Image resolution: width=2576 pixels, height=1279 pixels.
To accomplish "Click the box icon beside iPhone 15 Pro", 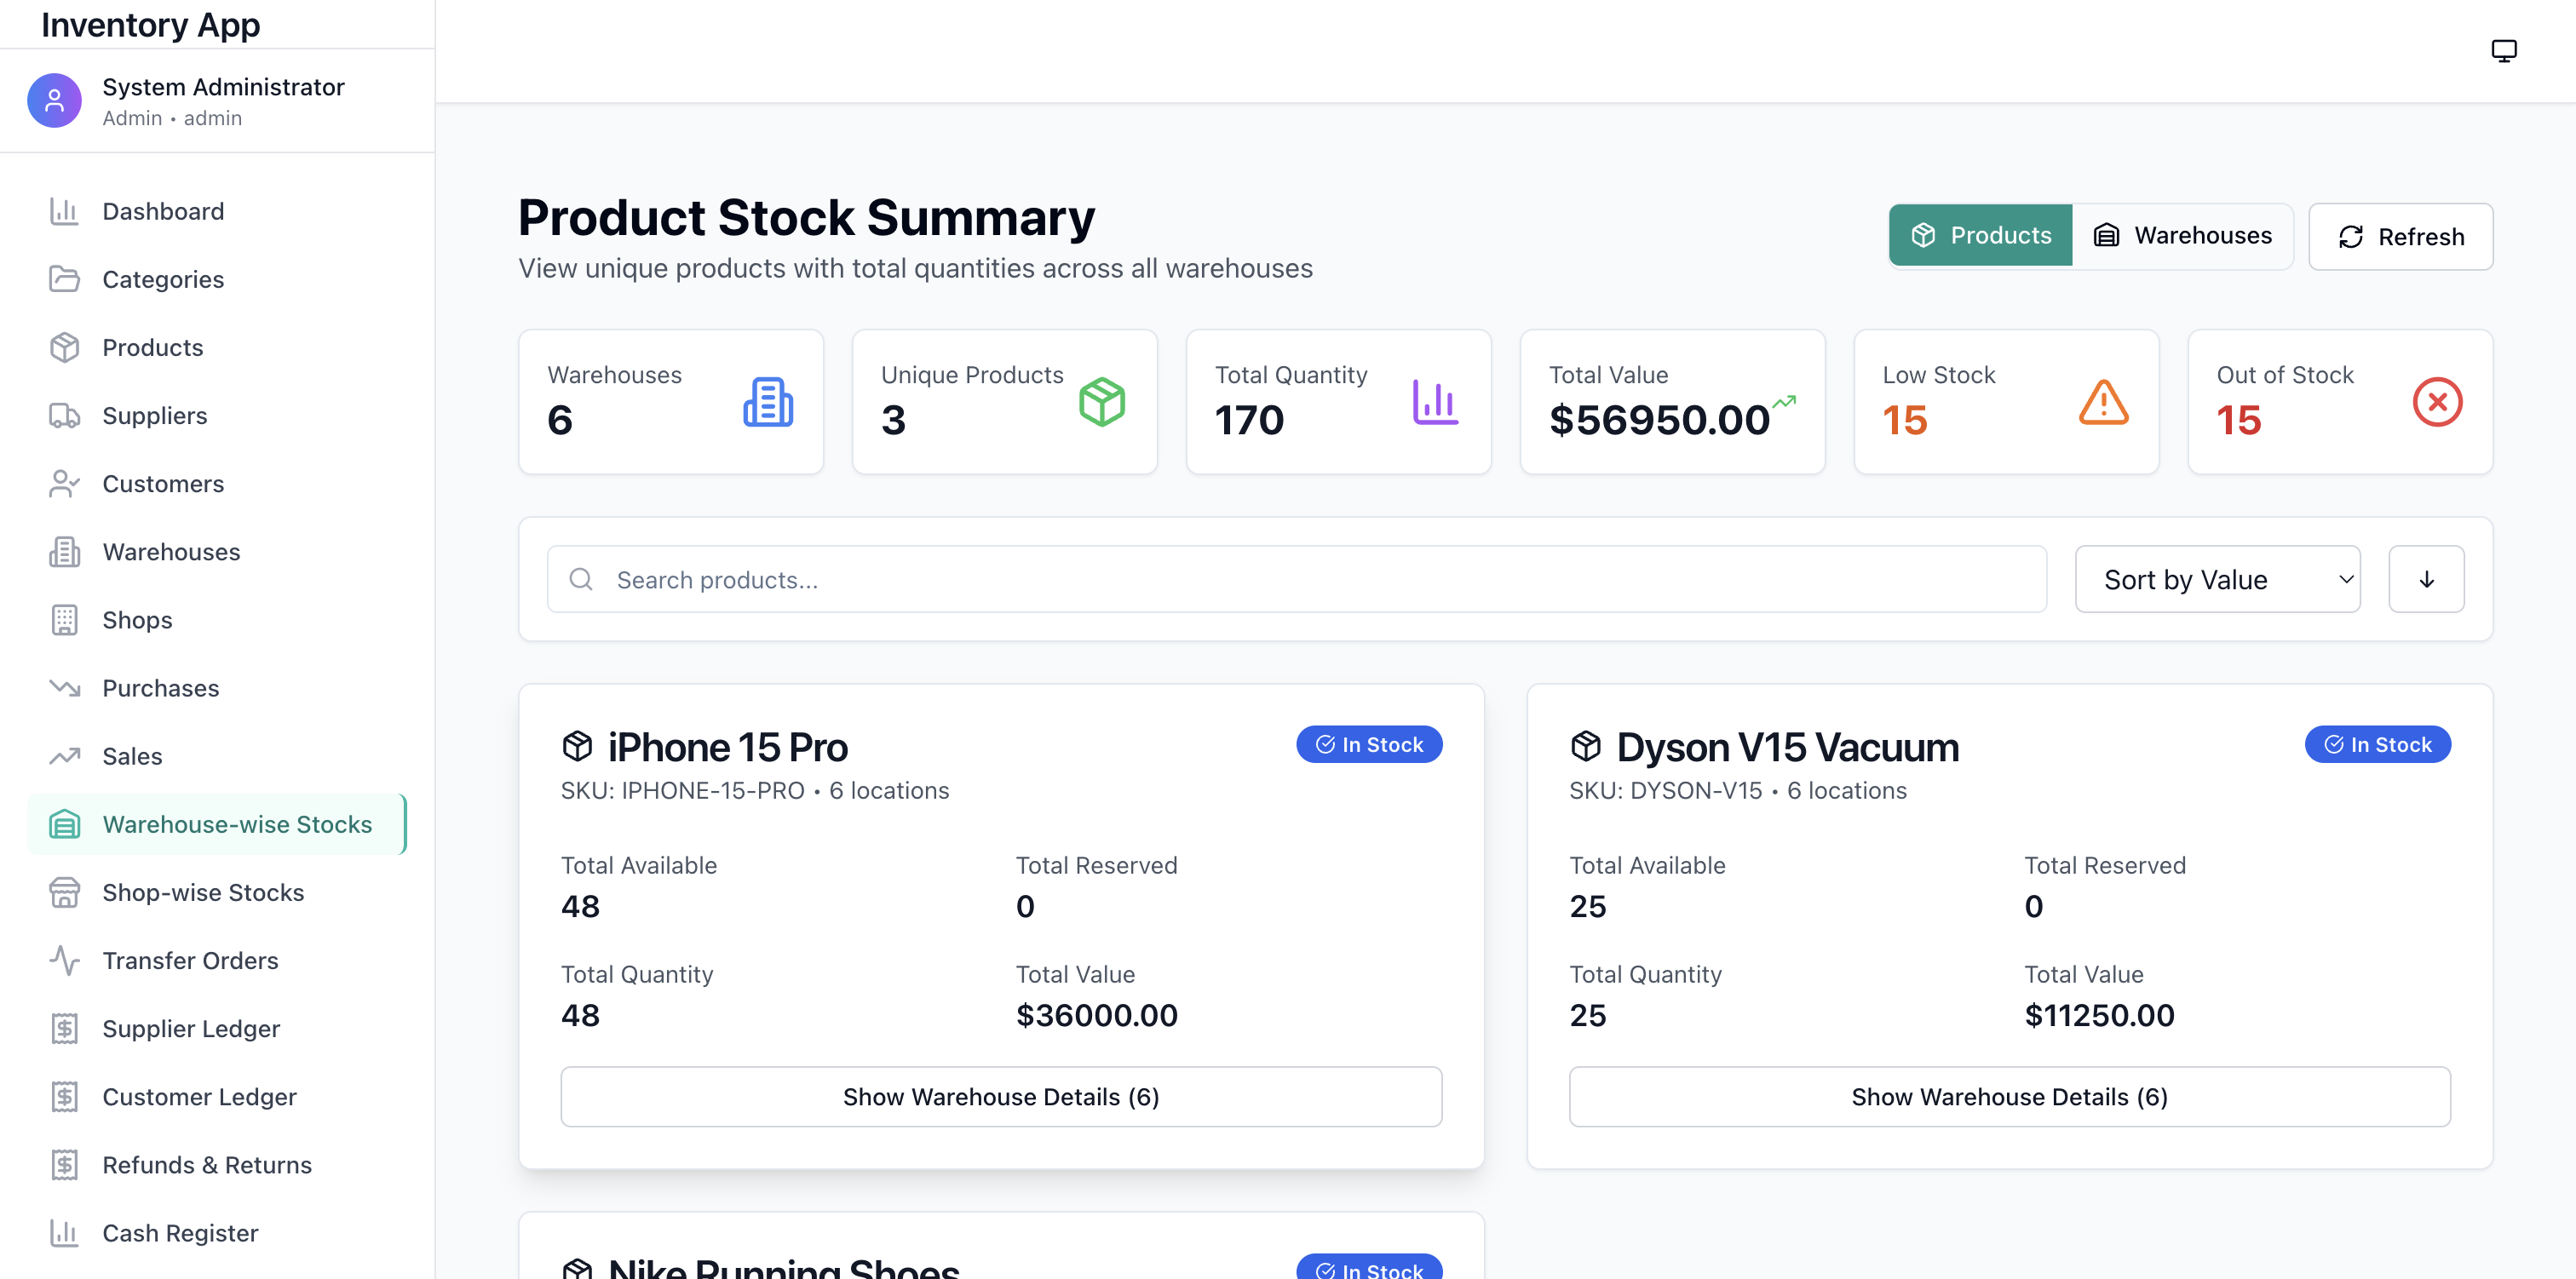I will (578, 745).
